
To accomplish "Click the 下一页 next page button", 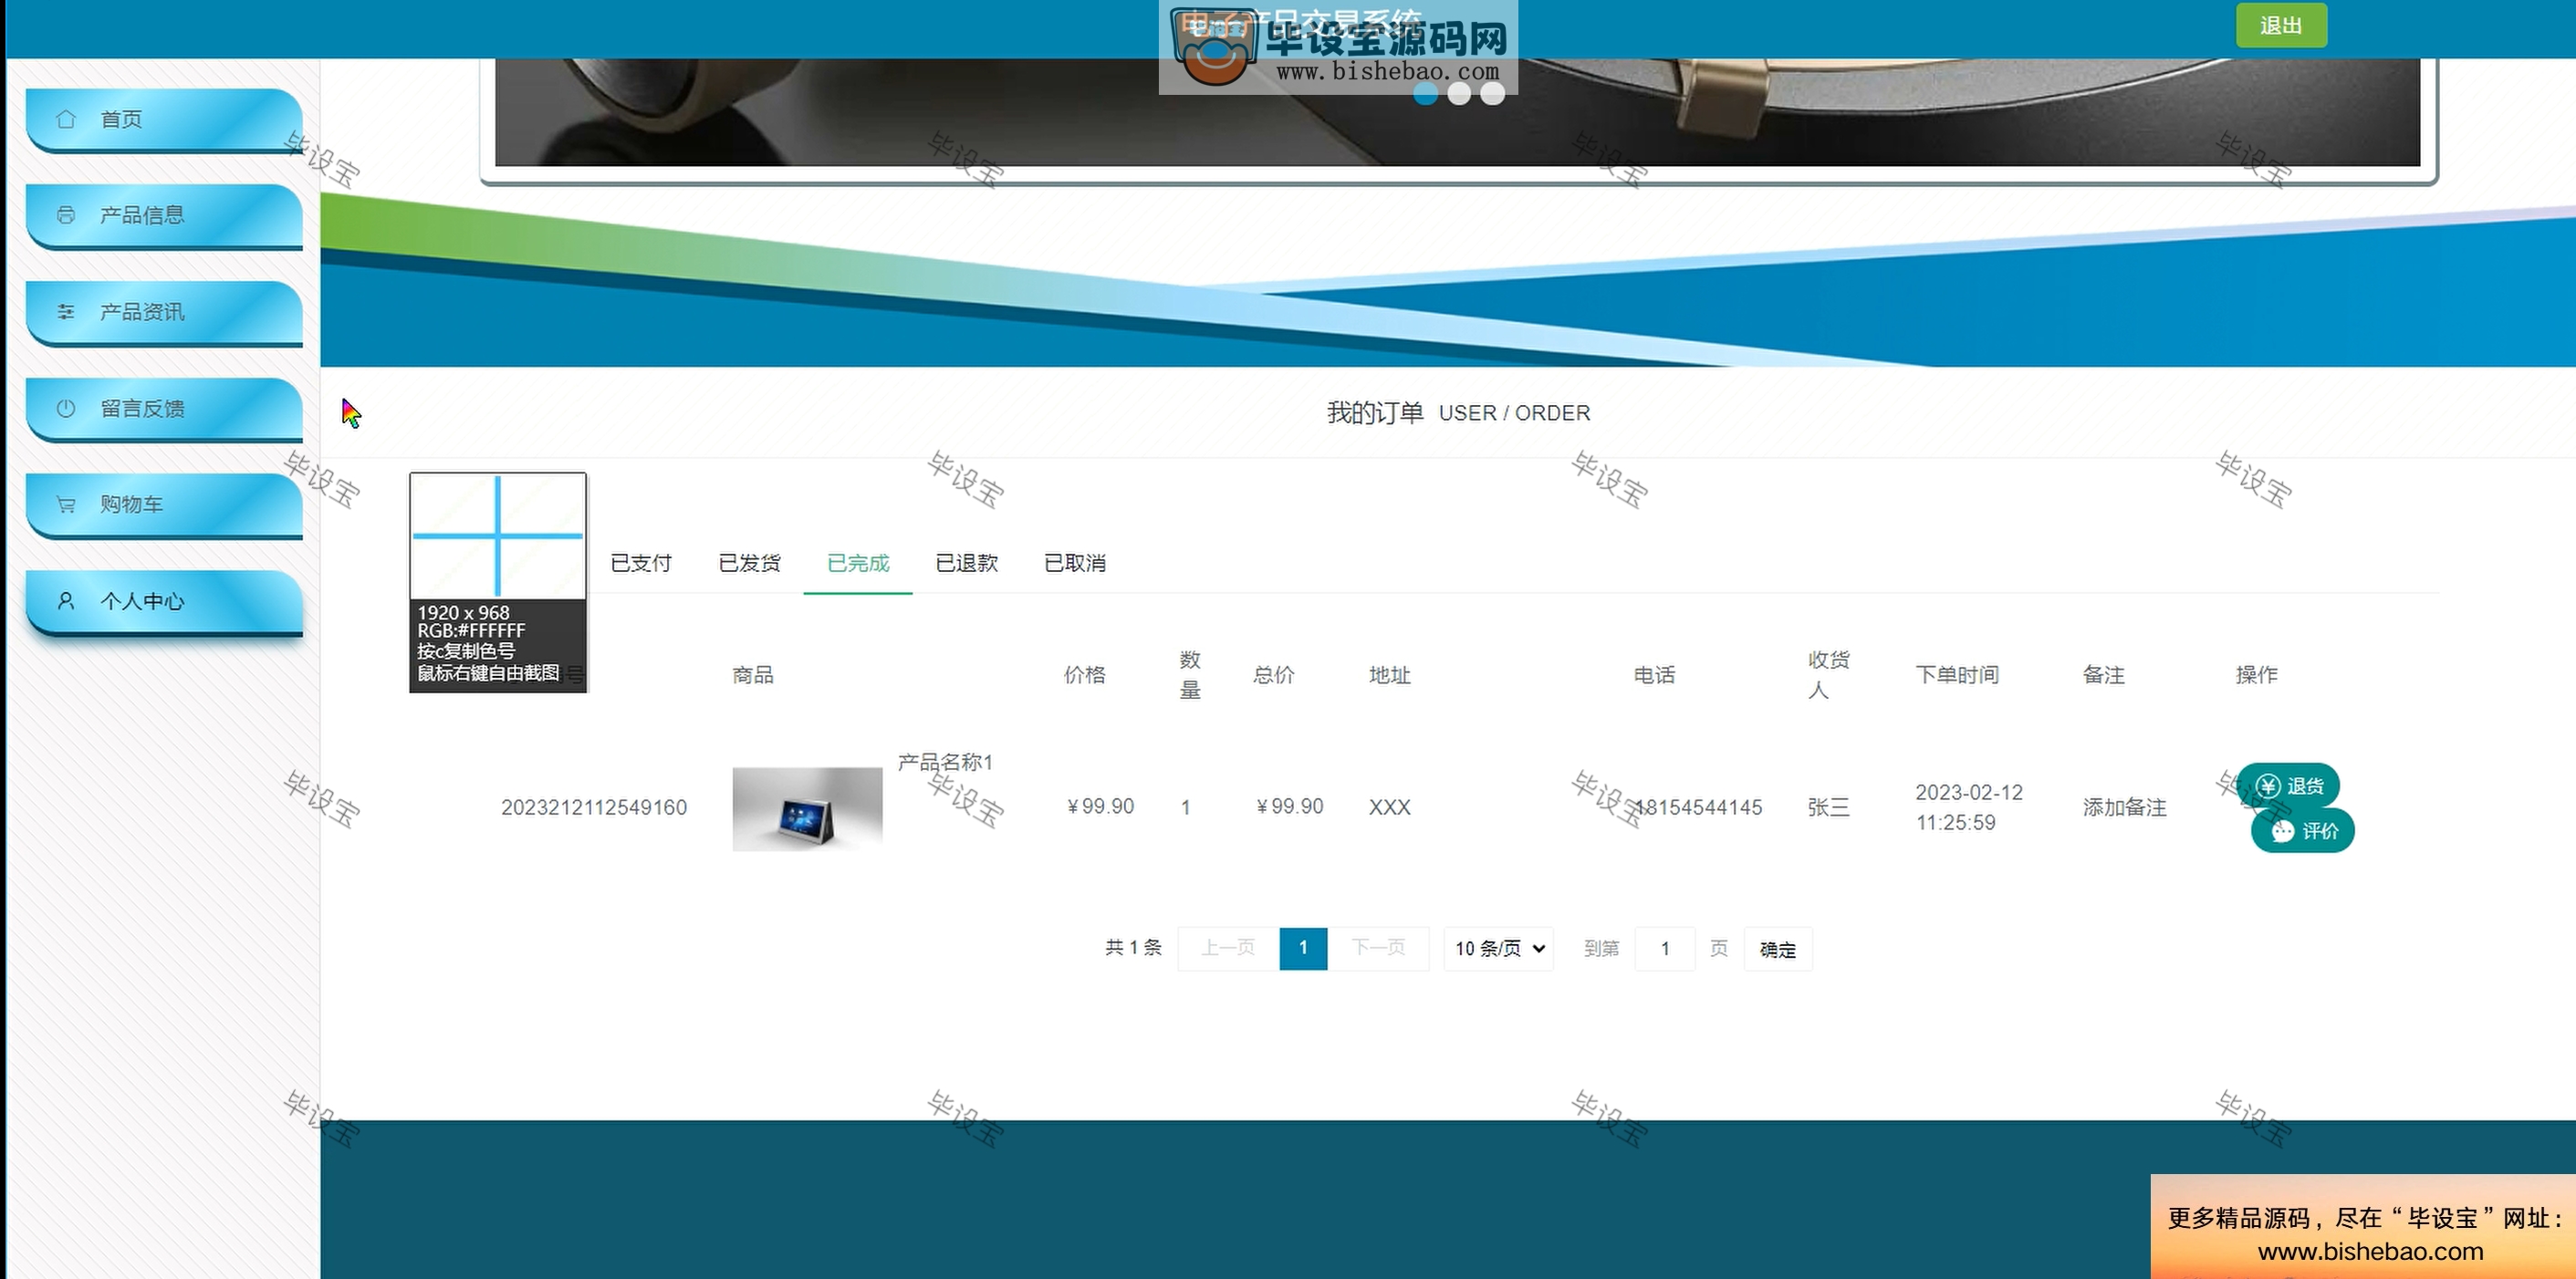I will [x=1378, y=948].
